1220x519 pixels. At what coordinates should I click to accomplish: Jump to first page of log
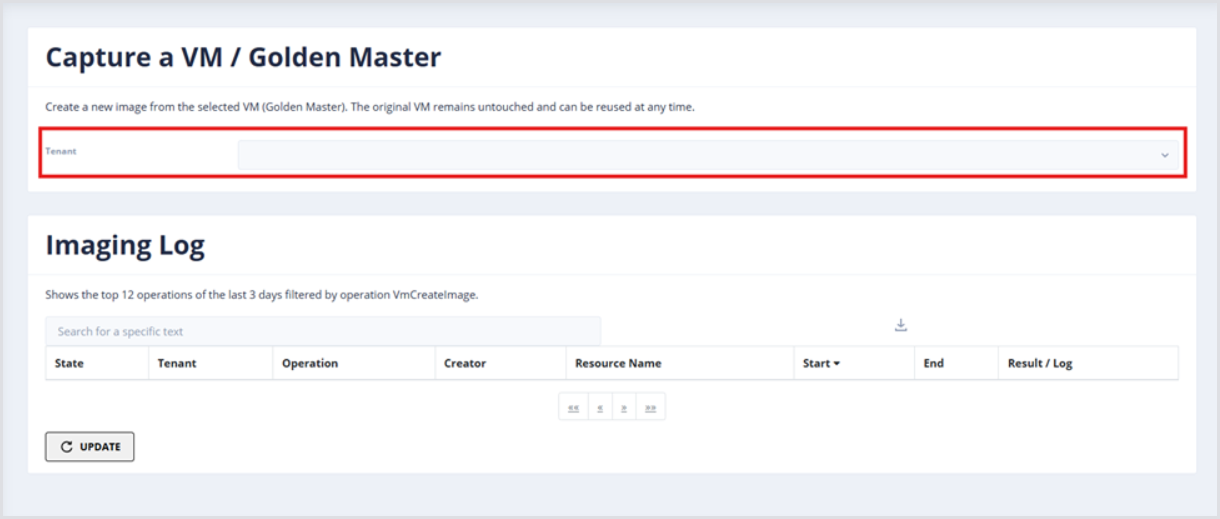click(573, 408)
